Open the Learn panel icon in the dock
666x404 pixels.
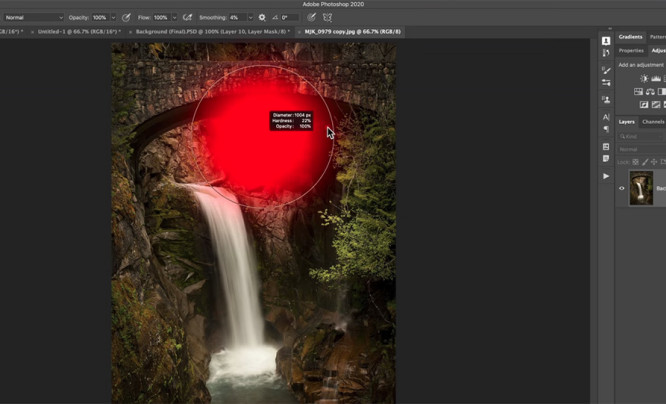click(606, 40)
